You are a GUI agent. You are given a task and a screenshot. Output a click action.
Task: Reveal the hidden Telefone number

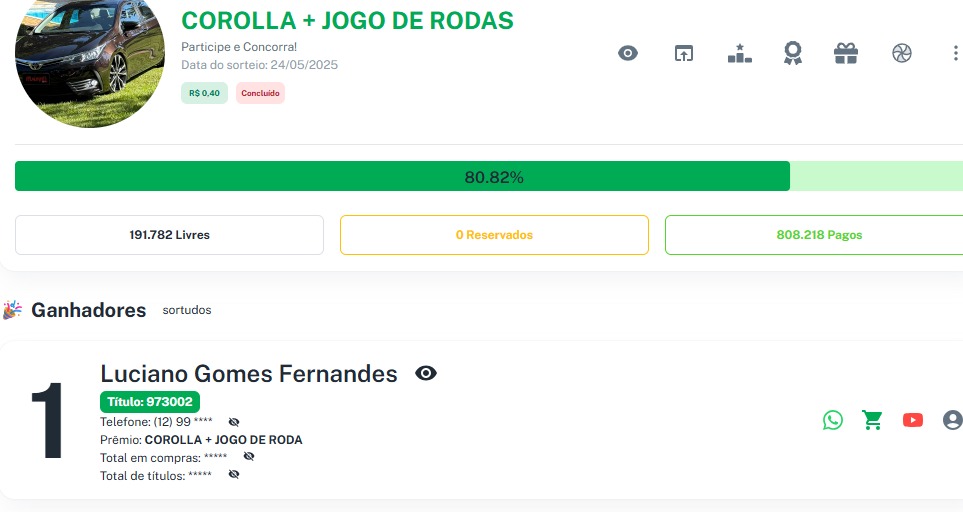pyautogui.click(x=234, y=422)
